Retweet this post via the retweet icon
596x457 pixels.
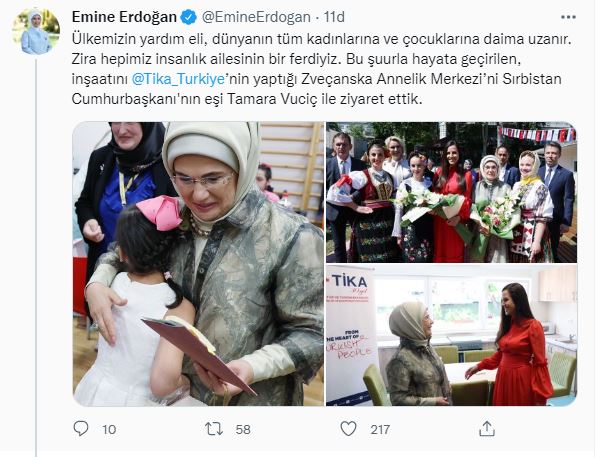point(214,429)
